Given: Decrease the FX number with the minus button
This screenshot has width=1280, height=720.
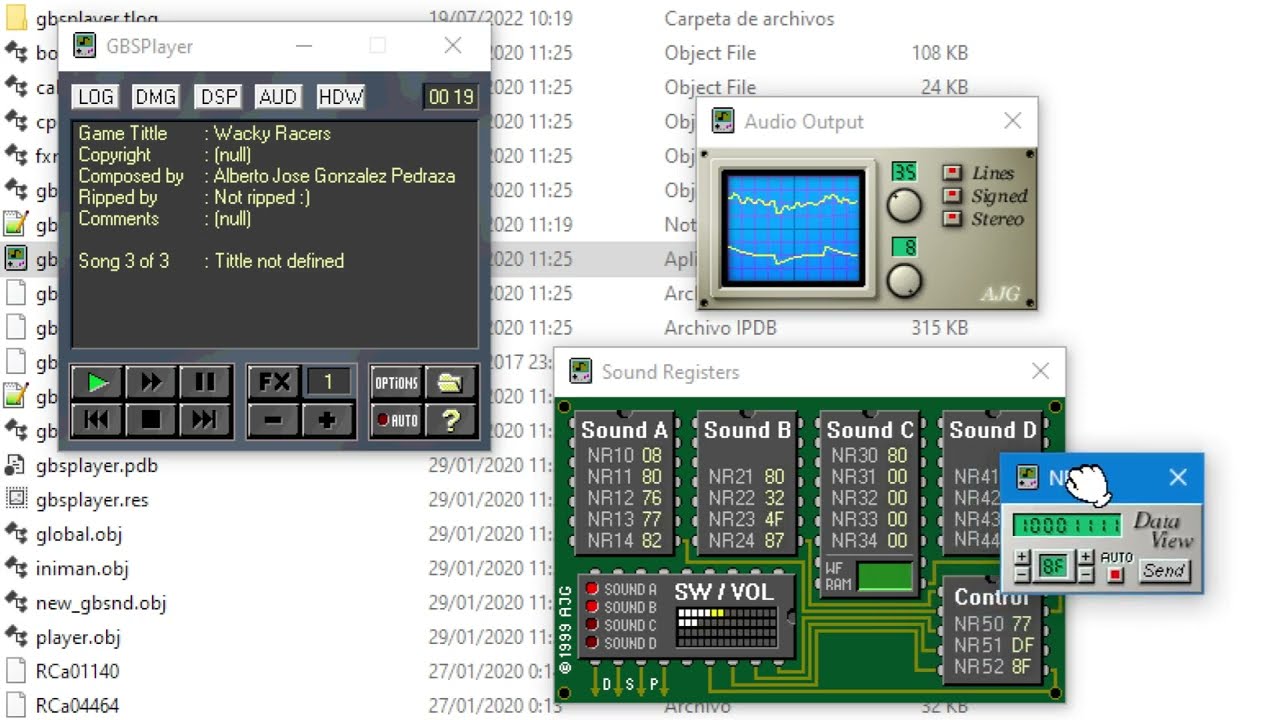Looking at the screenshot, I should tap(274, 420).
